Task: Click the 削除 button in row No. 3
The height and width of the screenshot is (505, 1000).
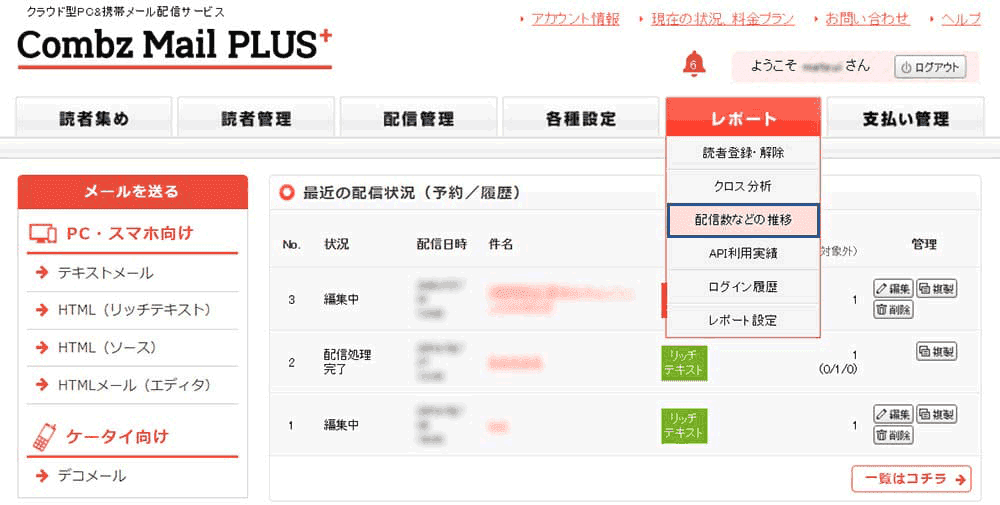Action: (893, 310)
